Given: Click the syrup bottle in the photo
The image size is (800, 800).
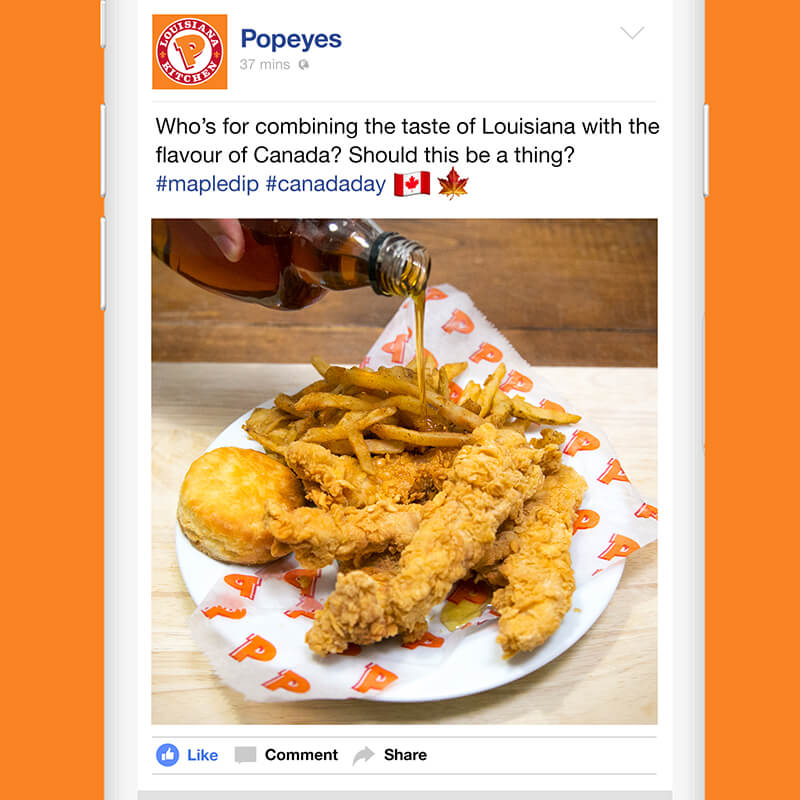Looking at the screenshot, I should tap(291, 263).
